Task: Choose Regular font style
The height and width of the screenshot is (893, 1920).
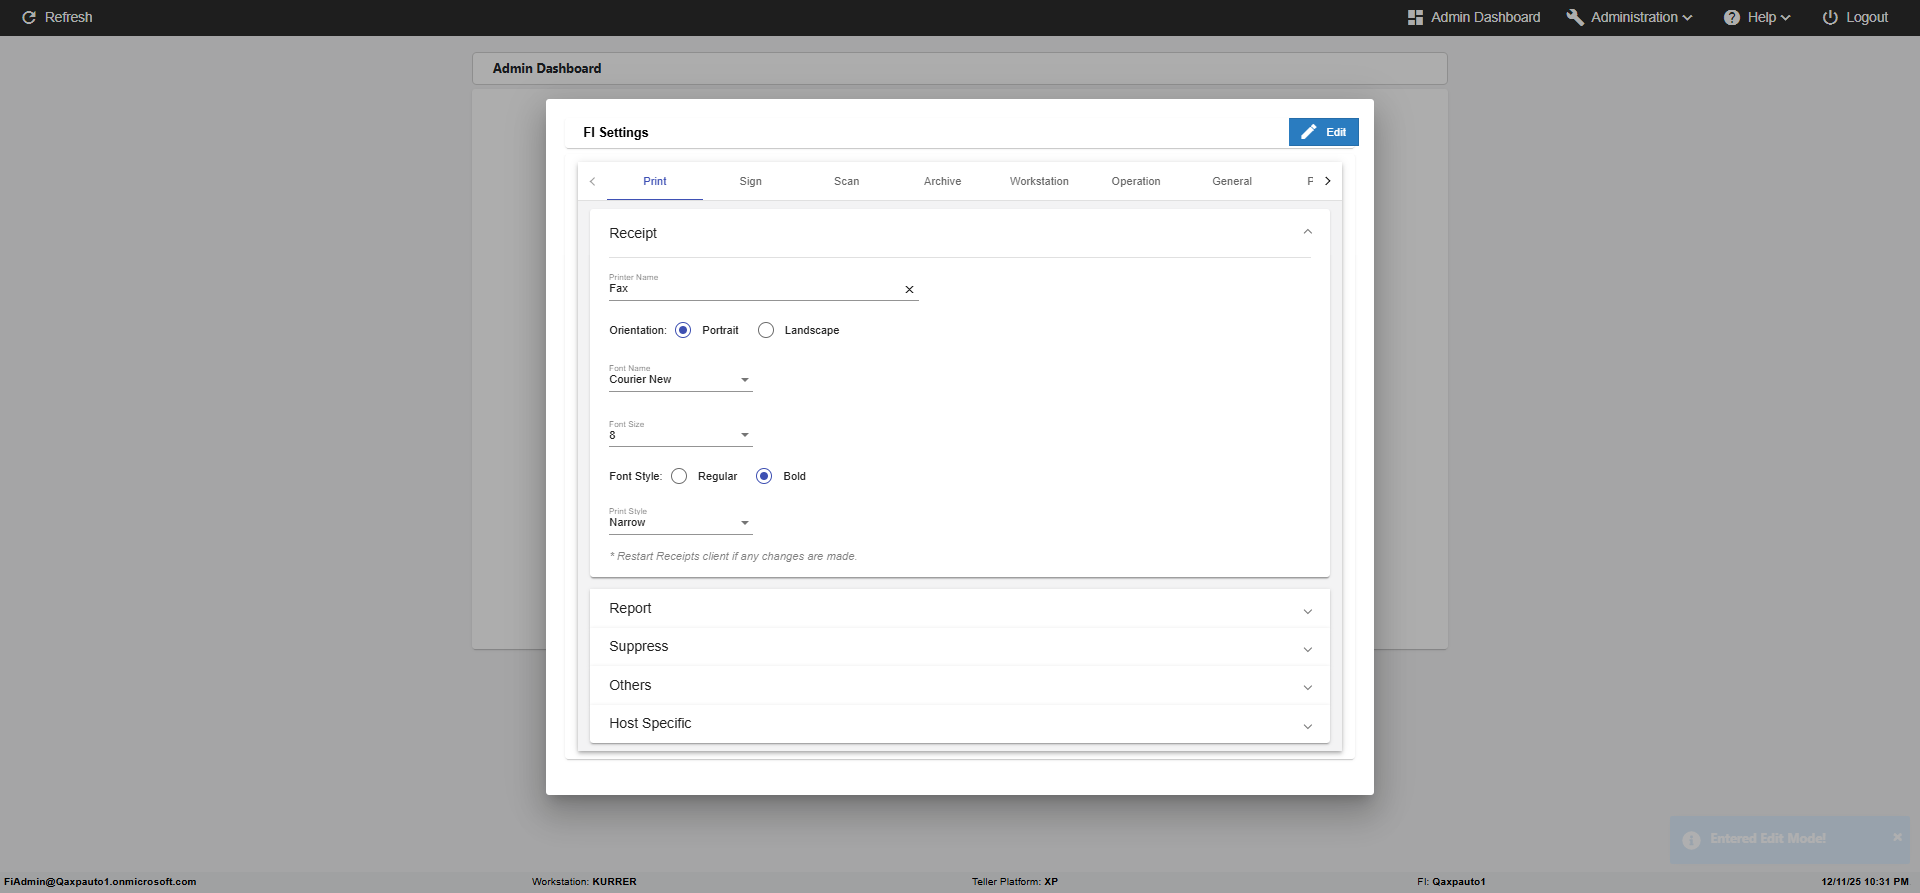Action: 679,476
